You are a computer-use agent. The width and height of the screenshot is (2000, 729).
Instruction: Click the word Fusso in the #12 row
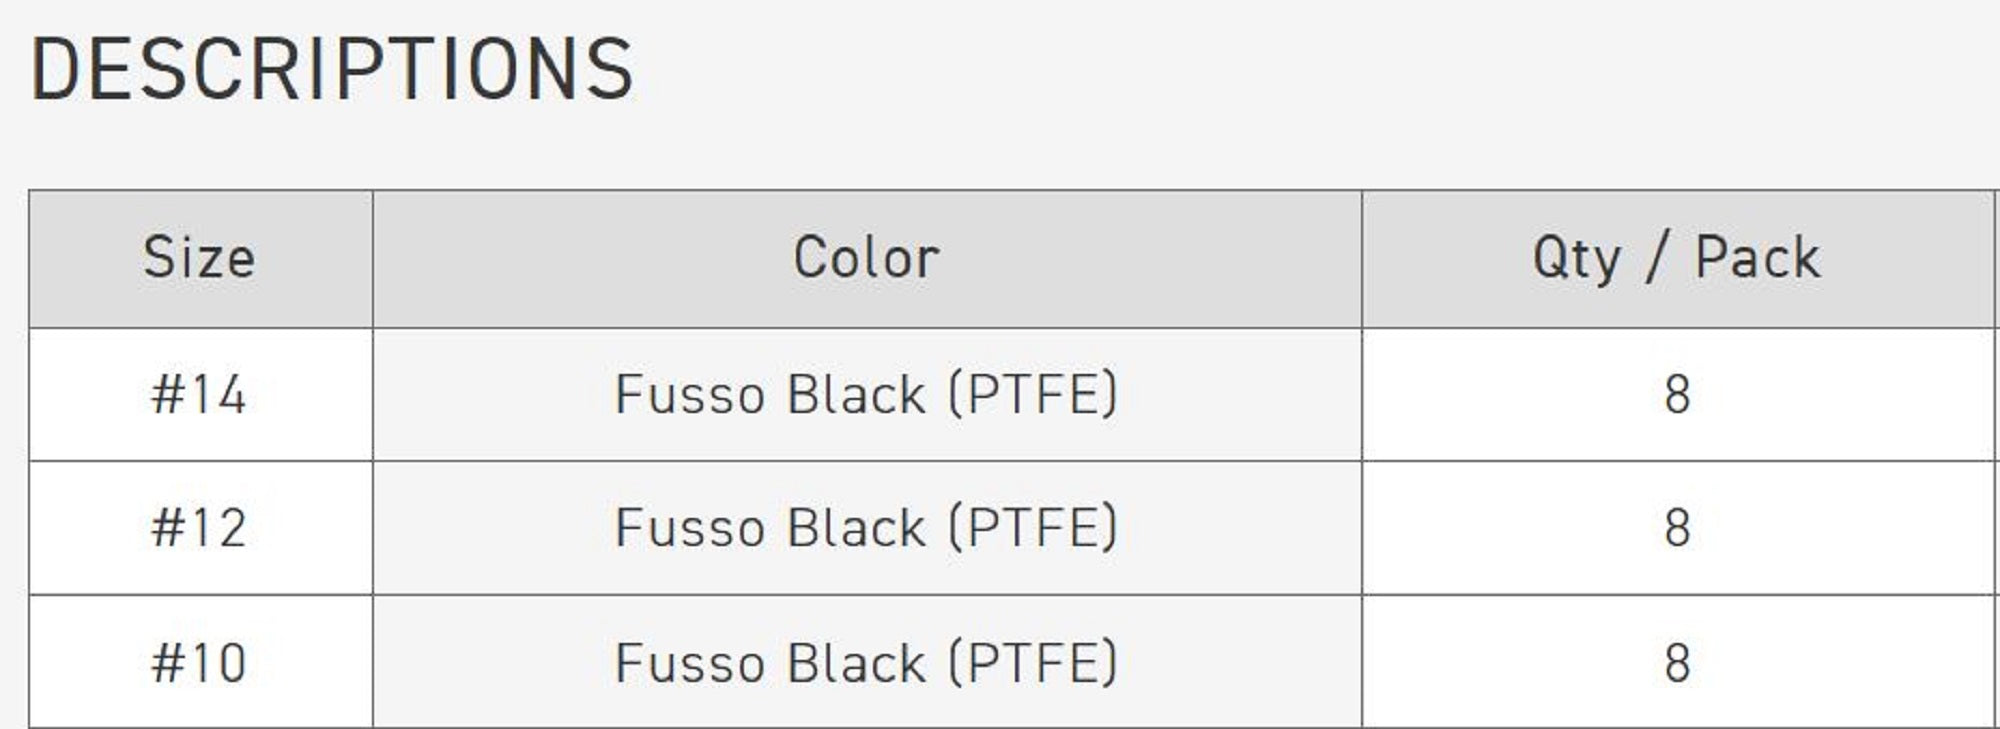690,528
